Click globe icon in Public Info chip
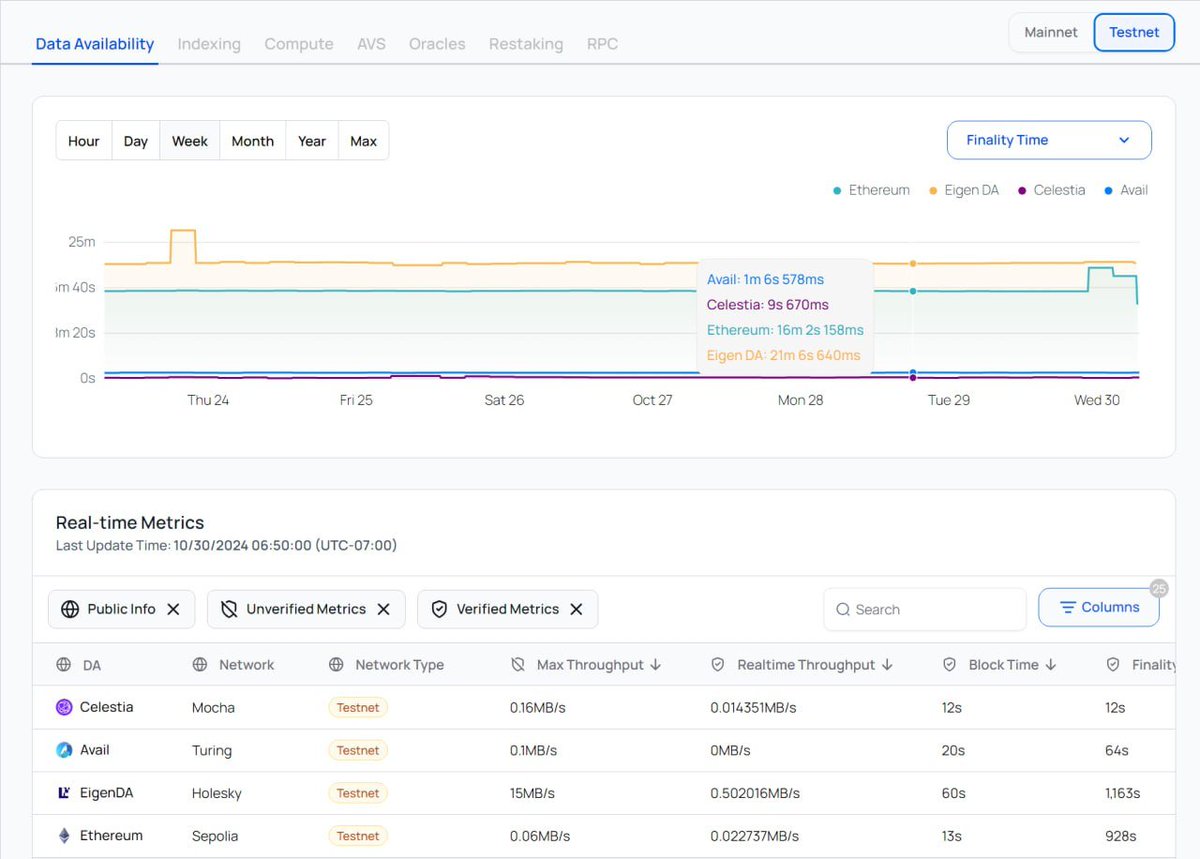This screenshot has height=859, width=1200. click(x=70, y=609)
